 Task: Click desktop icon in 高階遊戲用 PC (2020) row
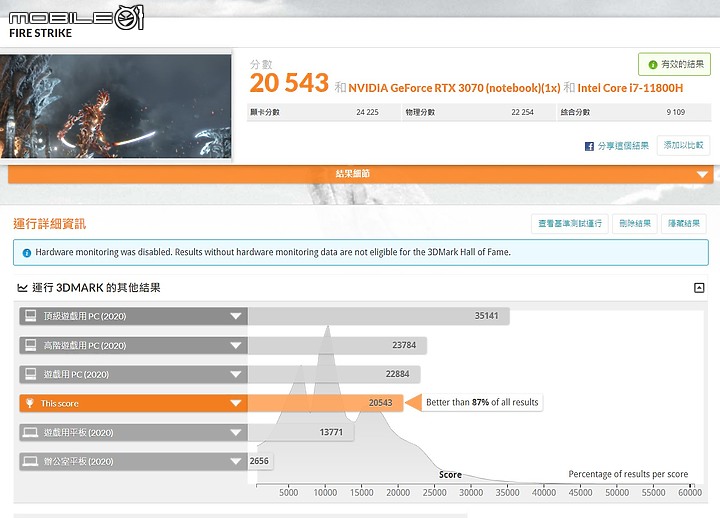coord(30,345)
